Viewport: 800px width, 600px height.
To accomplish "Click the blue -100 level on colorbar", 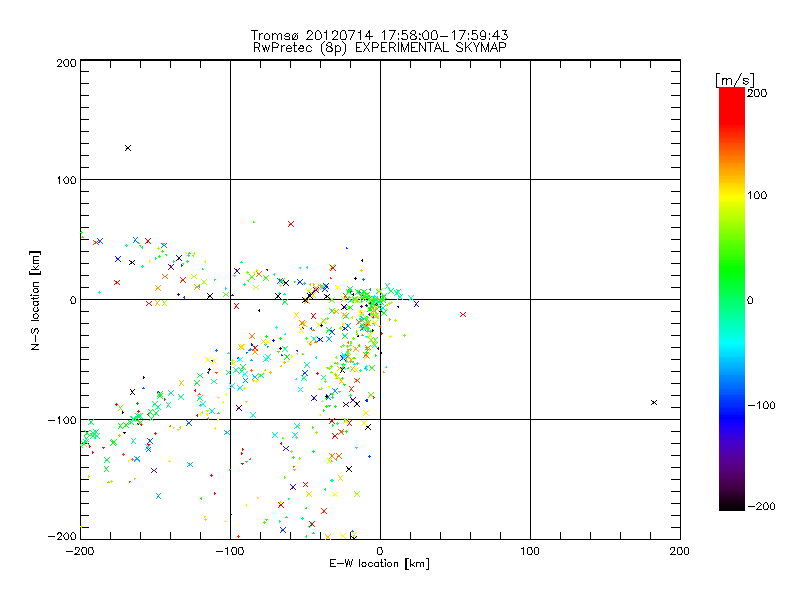I will [x=732, y=405].
